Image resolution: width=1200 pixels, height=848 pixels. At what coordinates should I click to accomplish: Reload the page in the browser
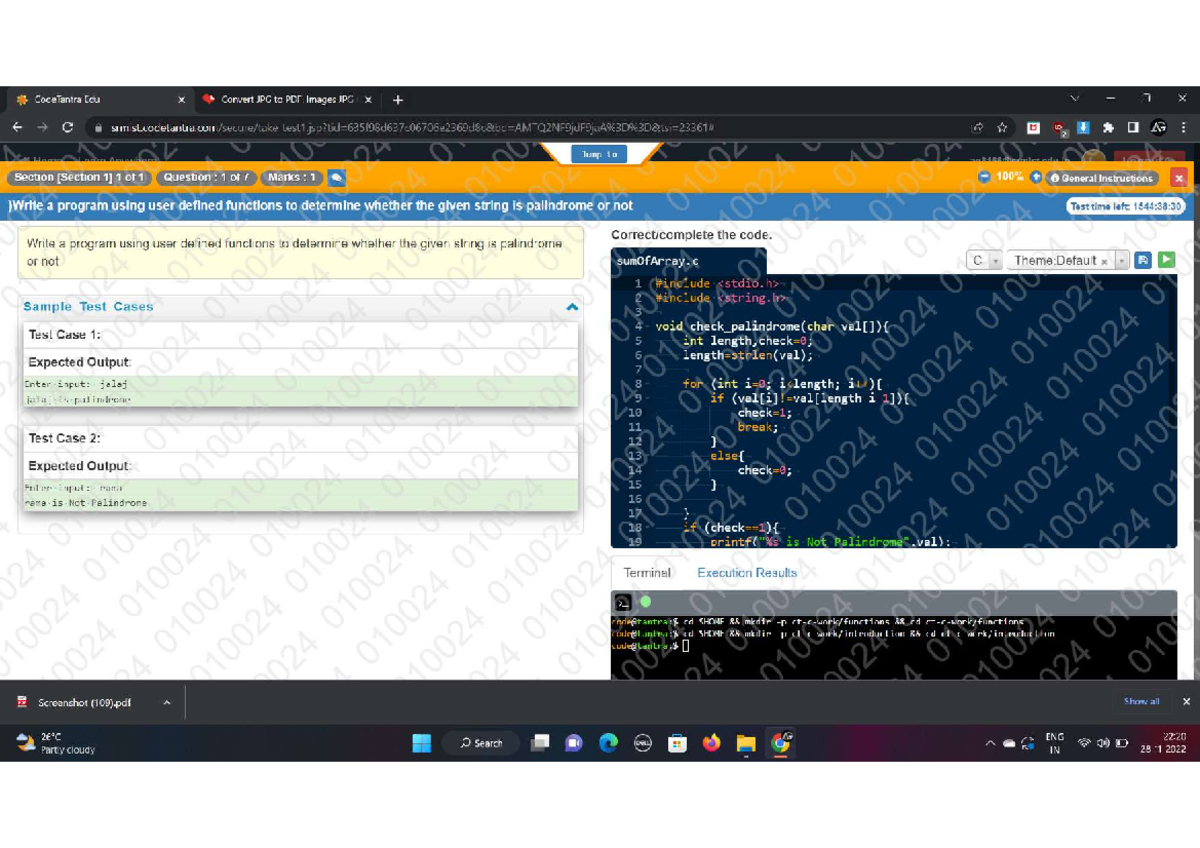pyautogui.click(x=67, y=127)
